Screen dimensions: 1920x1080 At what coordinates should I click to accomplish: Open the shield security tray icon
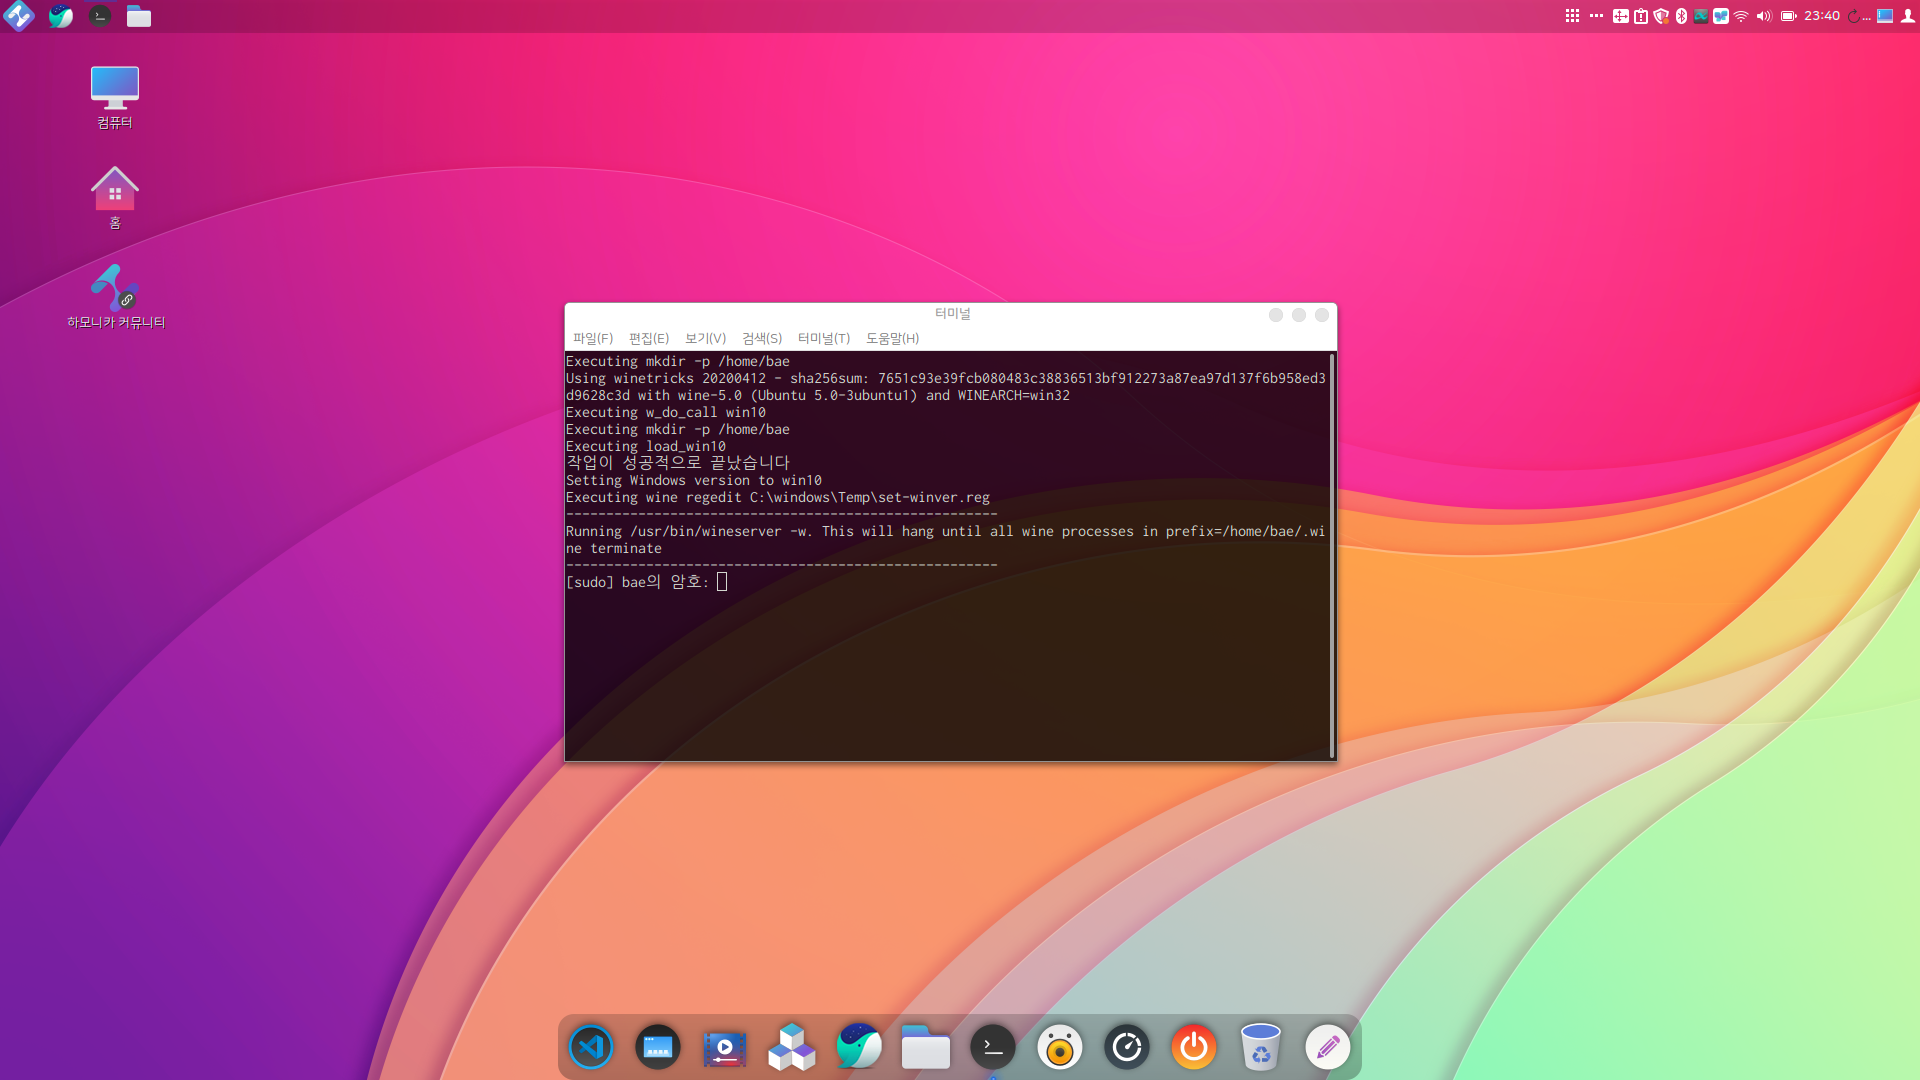point(1661,16)
